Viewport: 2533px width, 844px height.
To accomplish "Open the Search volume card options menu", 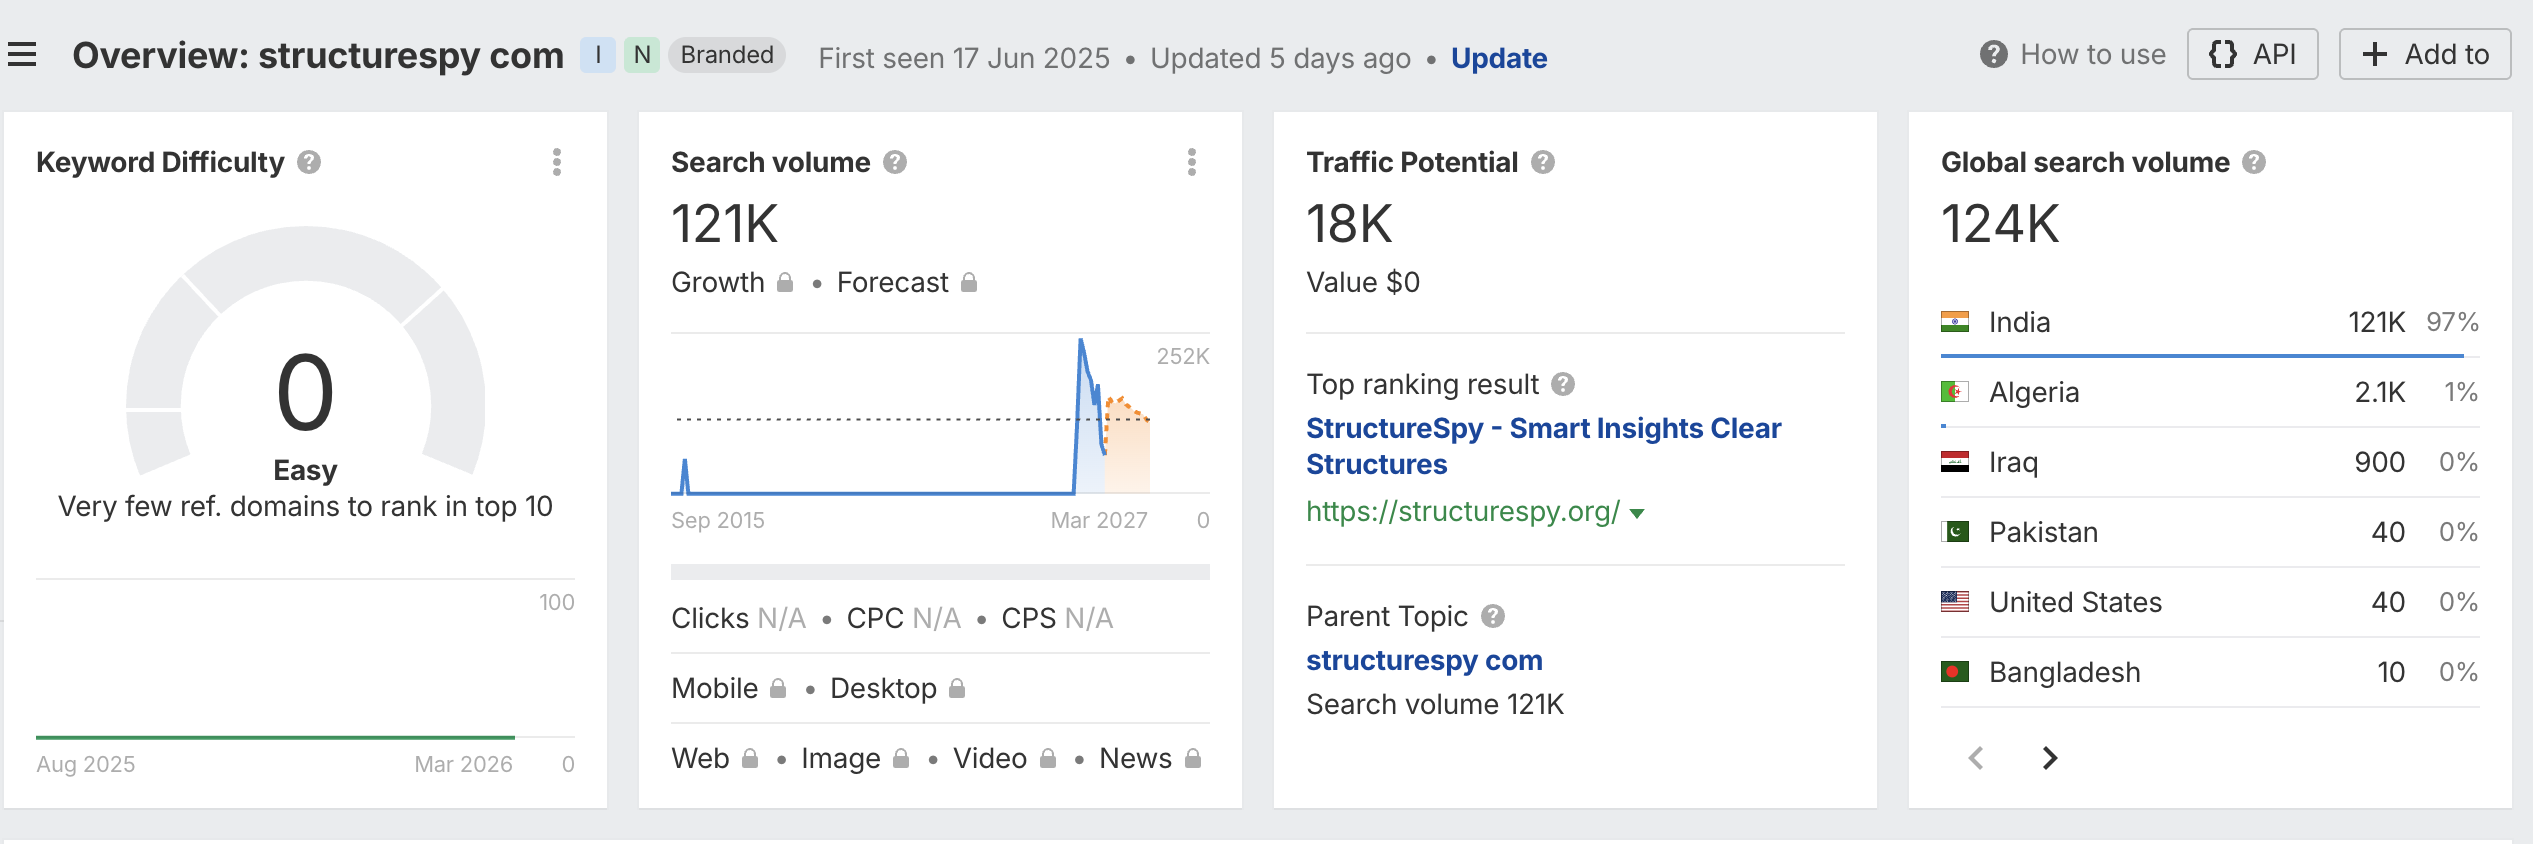I will (x=1191, y=163).
